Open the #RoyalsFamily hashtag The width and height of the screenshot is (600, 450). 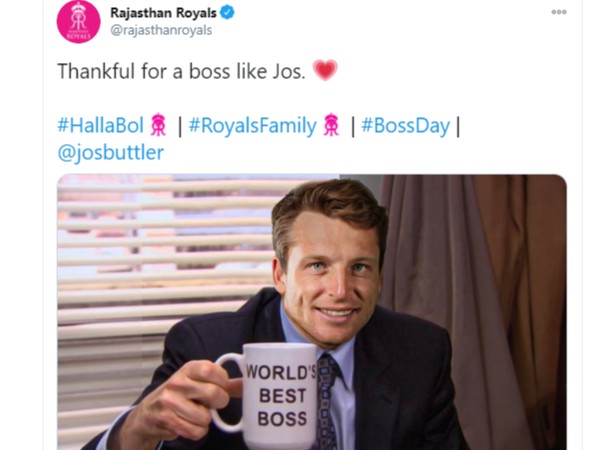tap(253, 126)
